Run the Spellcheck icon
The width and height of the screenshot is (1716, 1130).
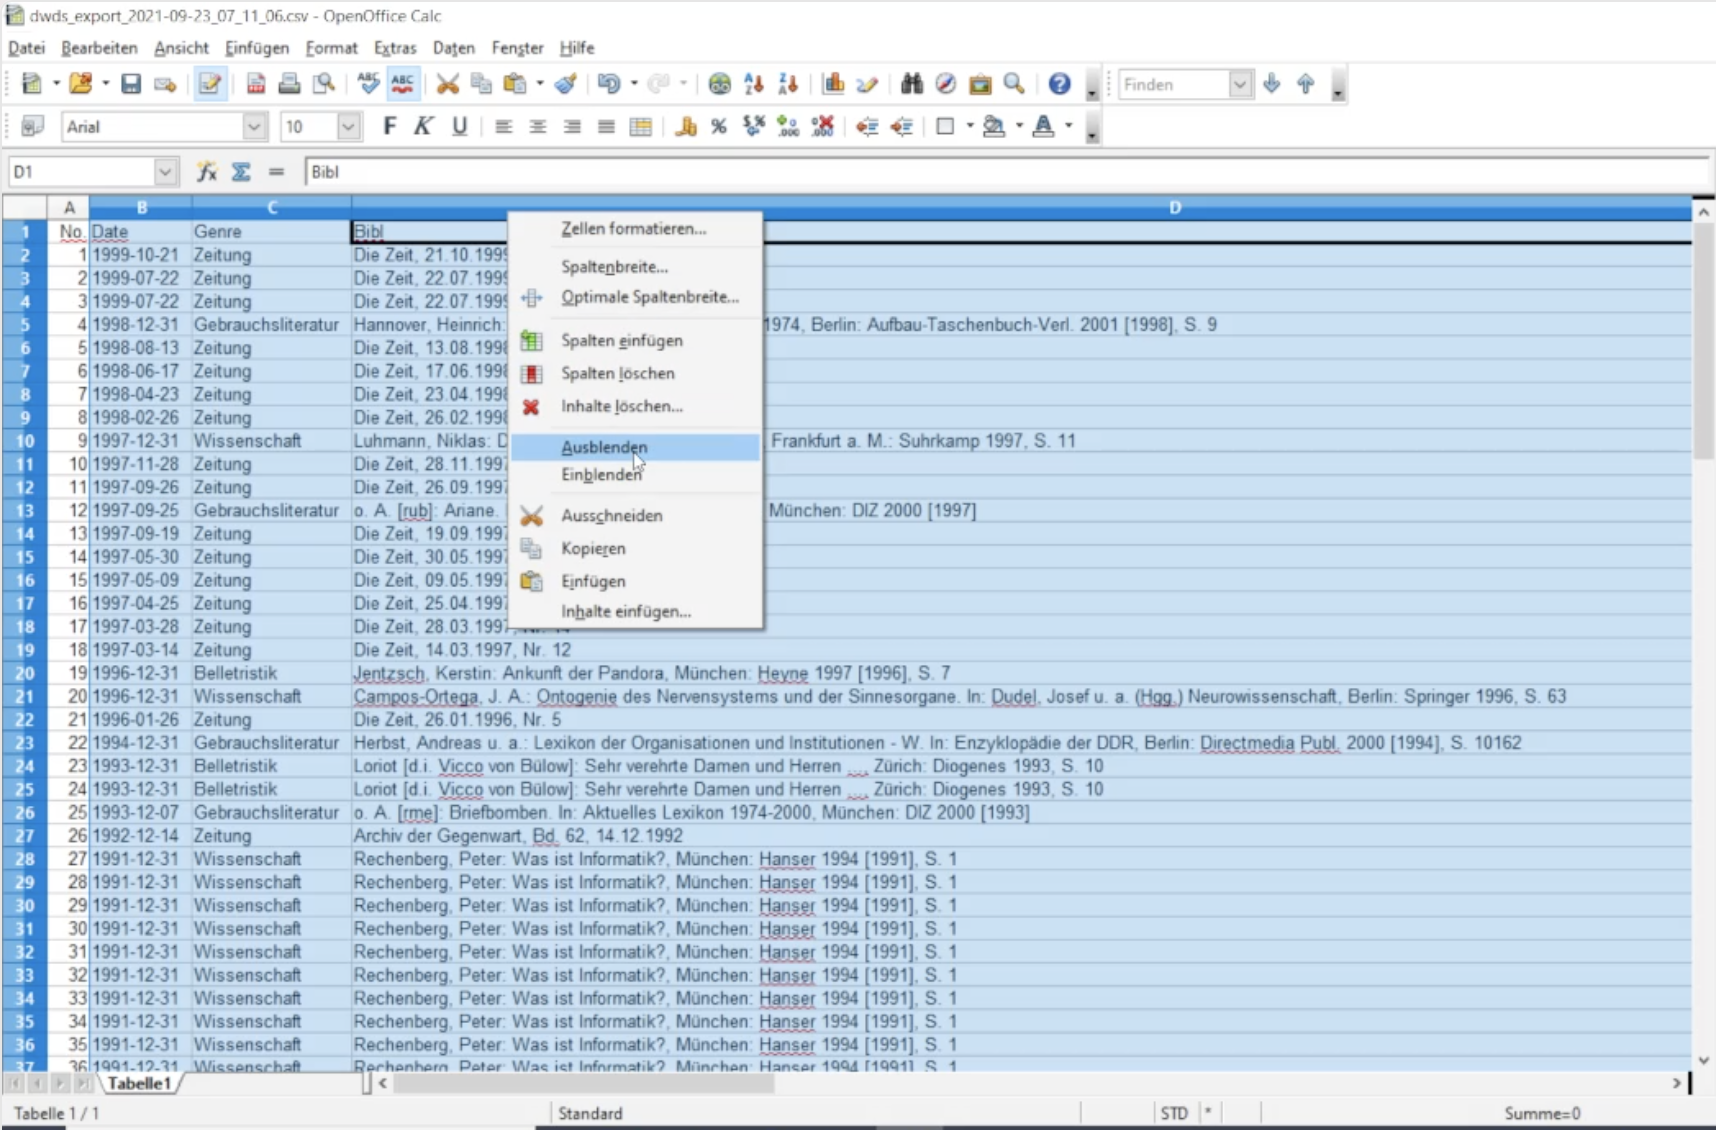tap(368, 84)
